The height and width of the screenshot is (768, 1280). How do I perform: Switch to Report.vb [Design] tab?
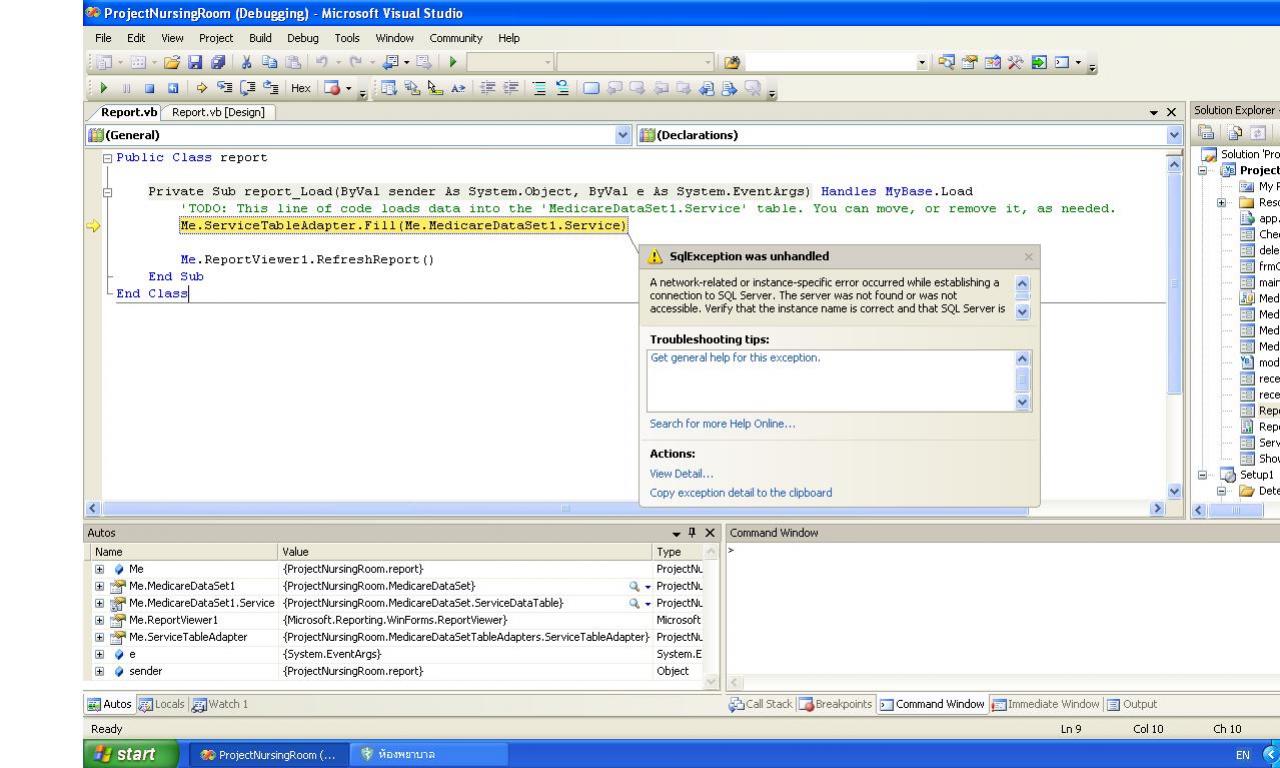pos(218,112)
